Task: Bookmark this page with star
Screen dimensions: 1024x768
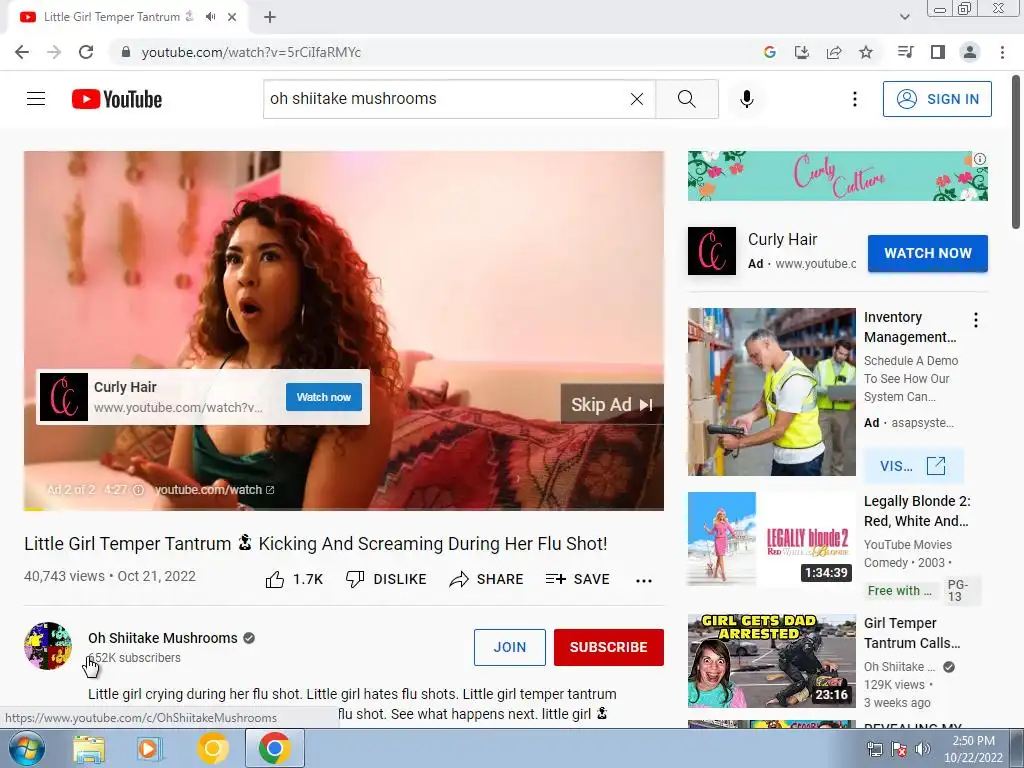Action: 866,52
